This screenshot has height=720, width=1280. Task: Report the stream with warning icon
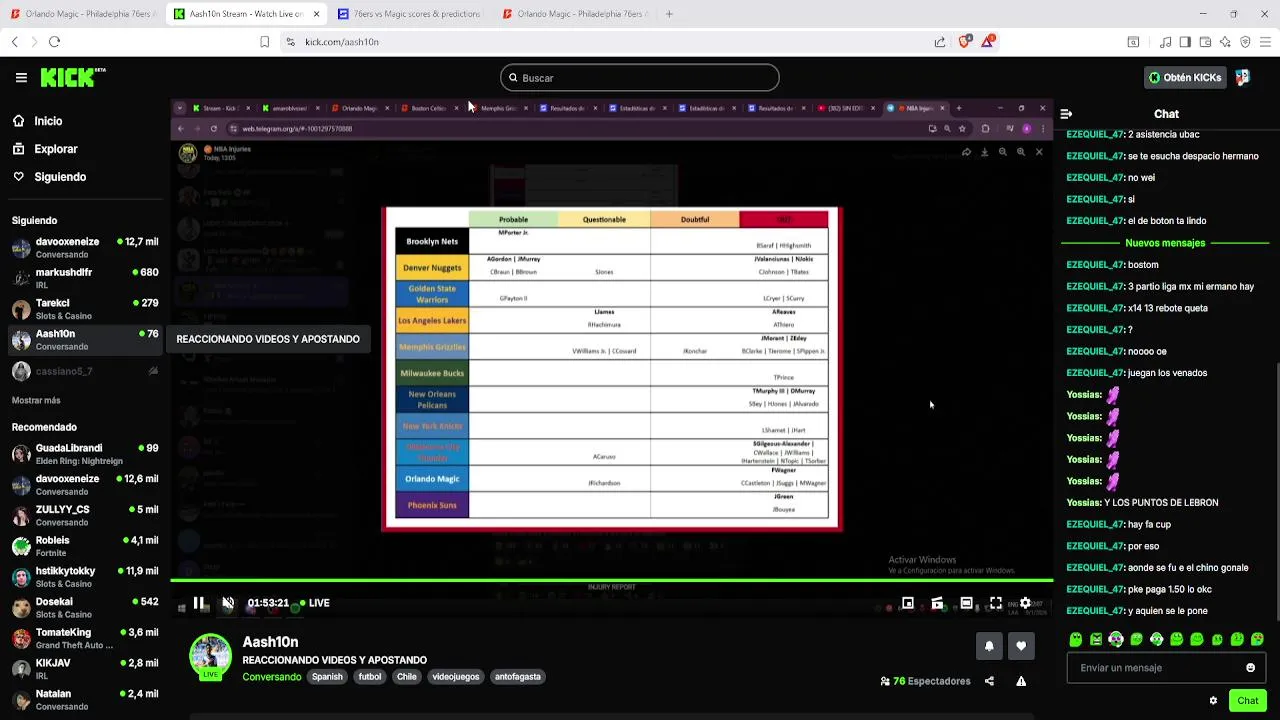(x=1021, y=681)
